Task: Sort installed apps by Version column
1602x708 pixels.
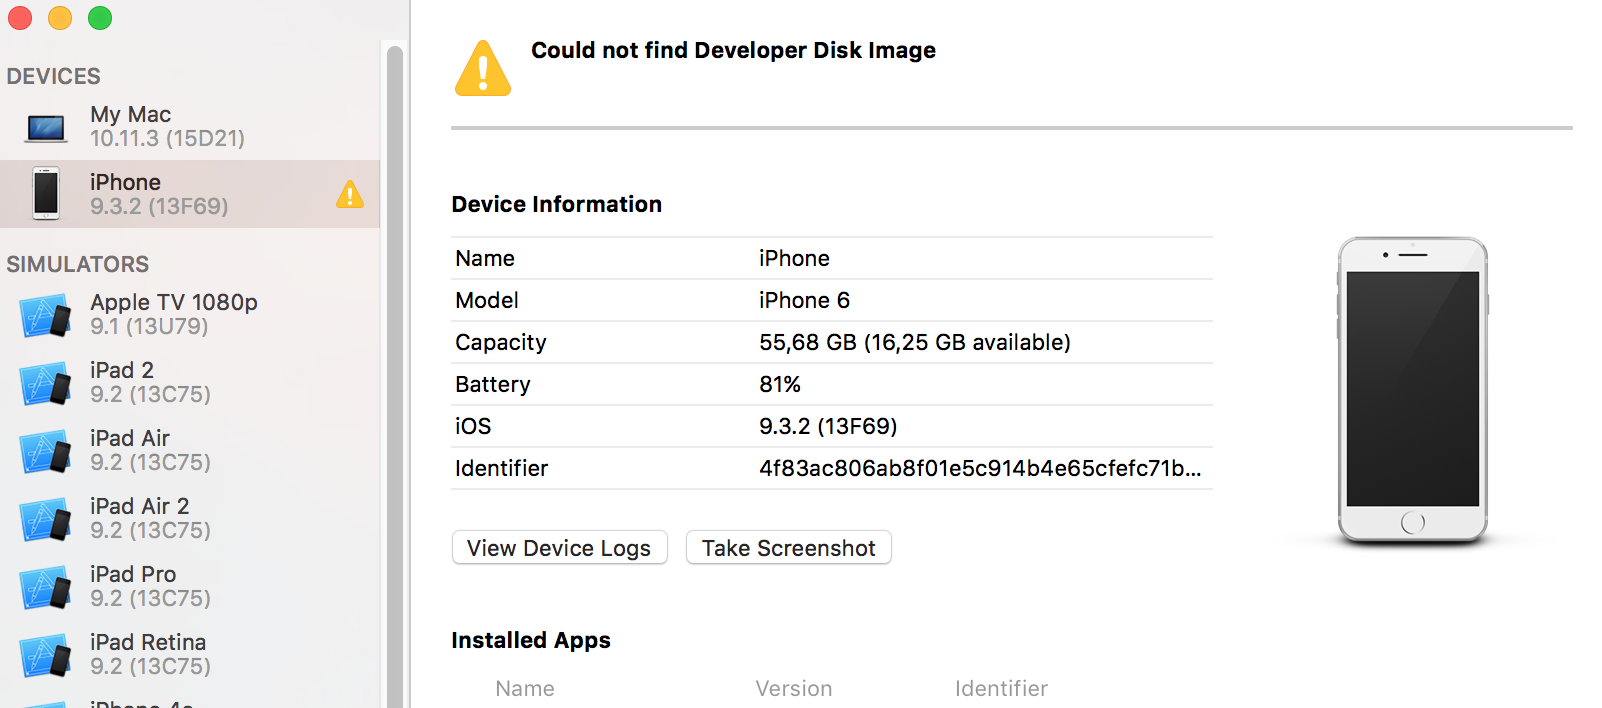Action: [x=794, y=688]
